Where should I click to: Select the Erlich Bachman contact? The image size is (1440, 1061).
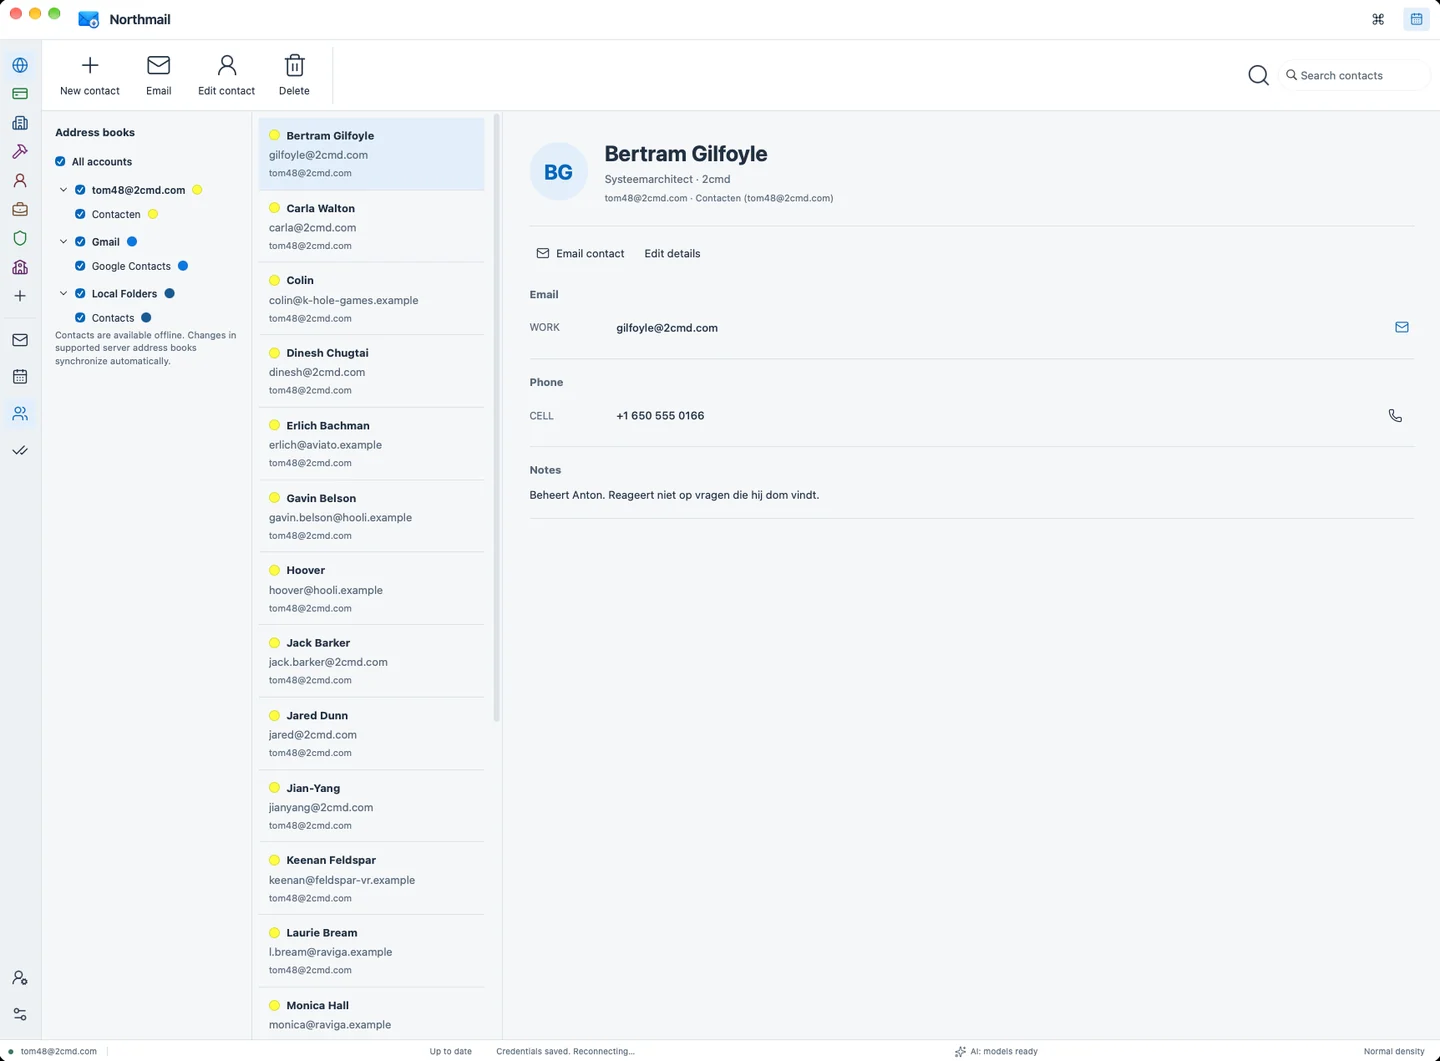[x=371, y=444]
